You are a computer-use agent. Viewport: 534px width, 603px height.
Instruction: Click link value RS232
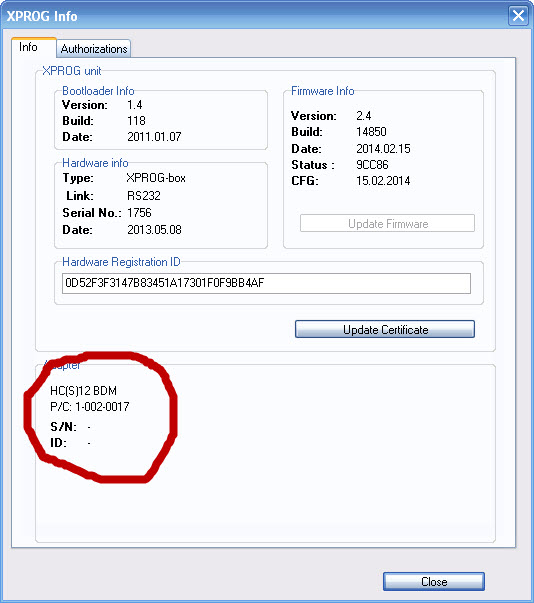(144, 196)
